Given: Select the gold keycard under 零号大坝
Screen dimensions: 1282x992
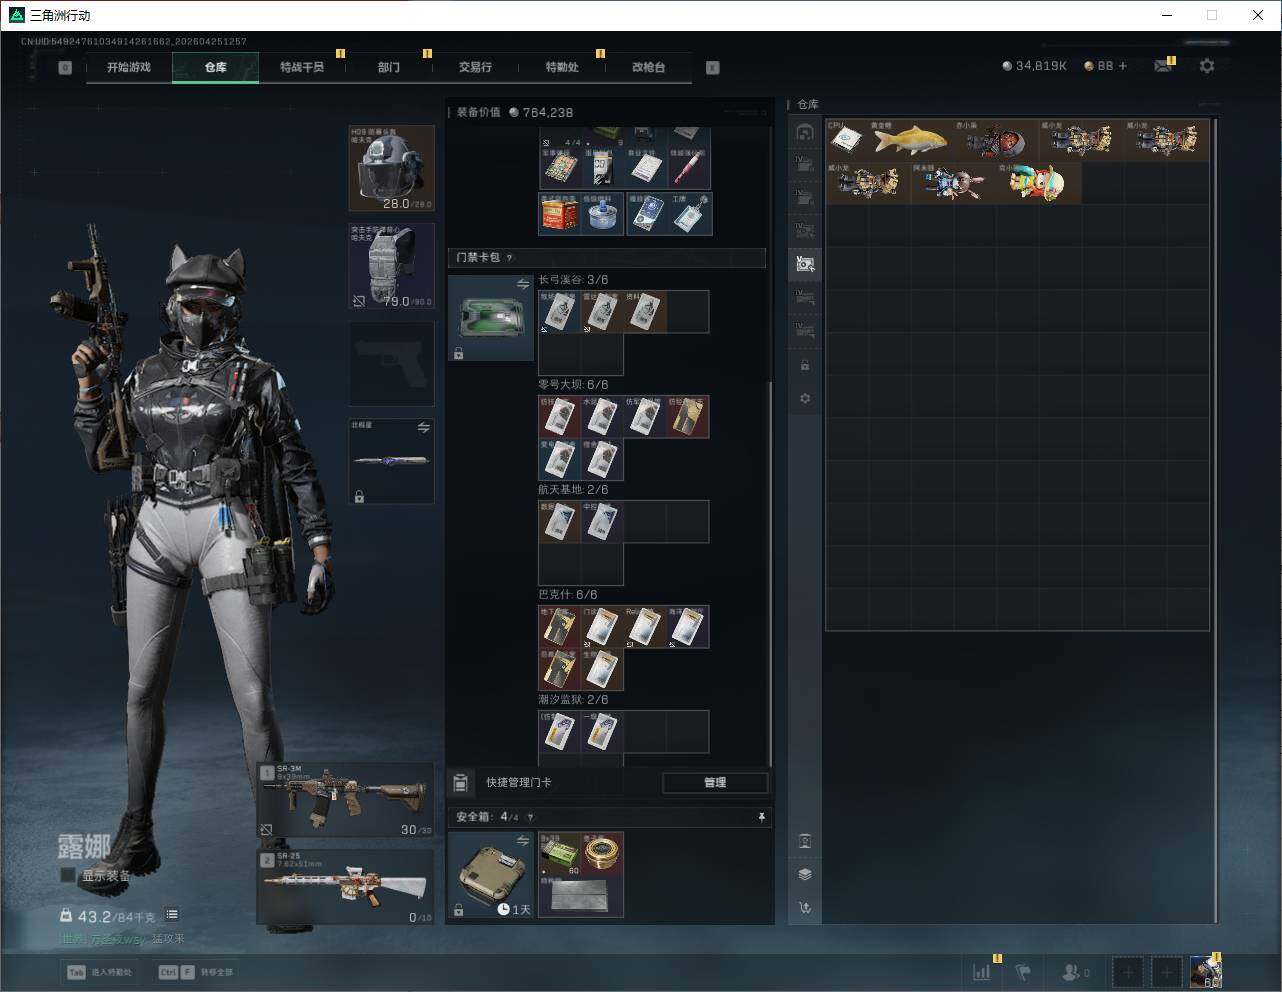Looking at the screenshot, I should tap(688, 417).
